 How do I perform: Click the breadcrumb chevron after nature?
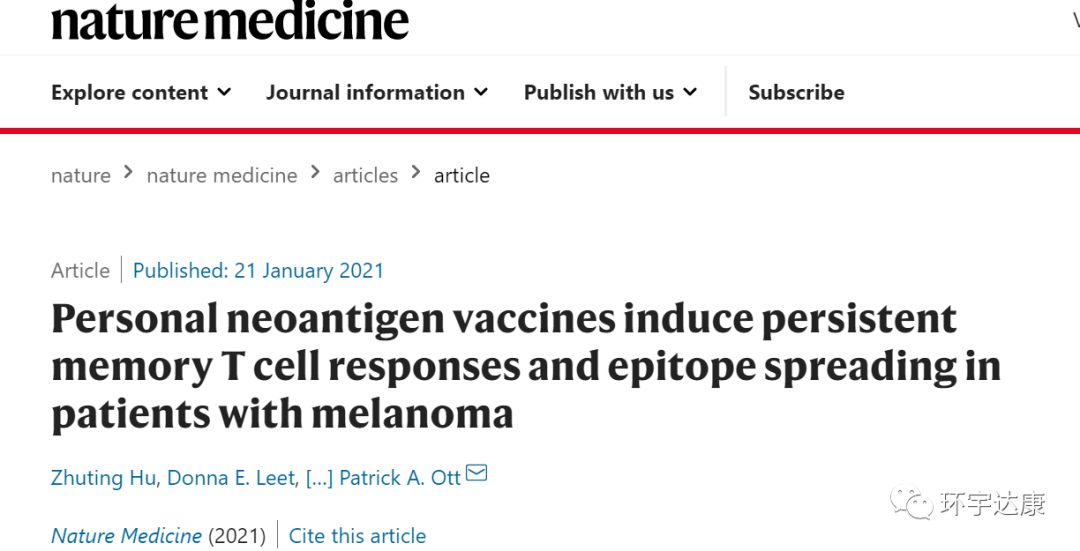click(128, 173)
